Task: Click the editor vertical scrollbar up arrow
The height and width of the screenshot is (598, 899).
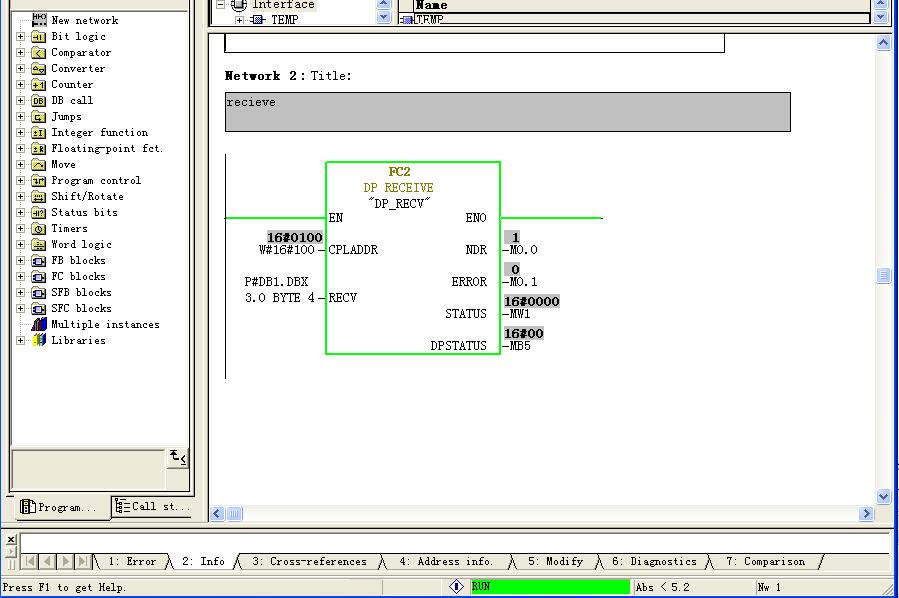Action: pos(884,43)
